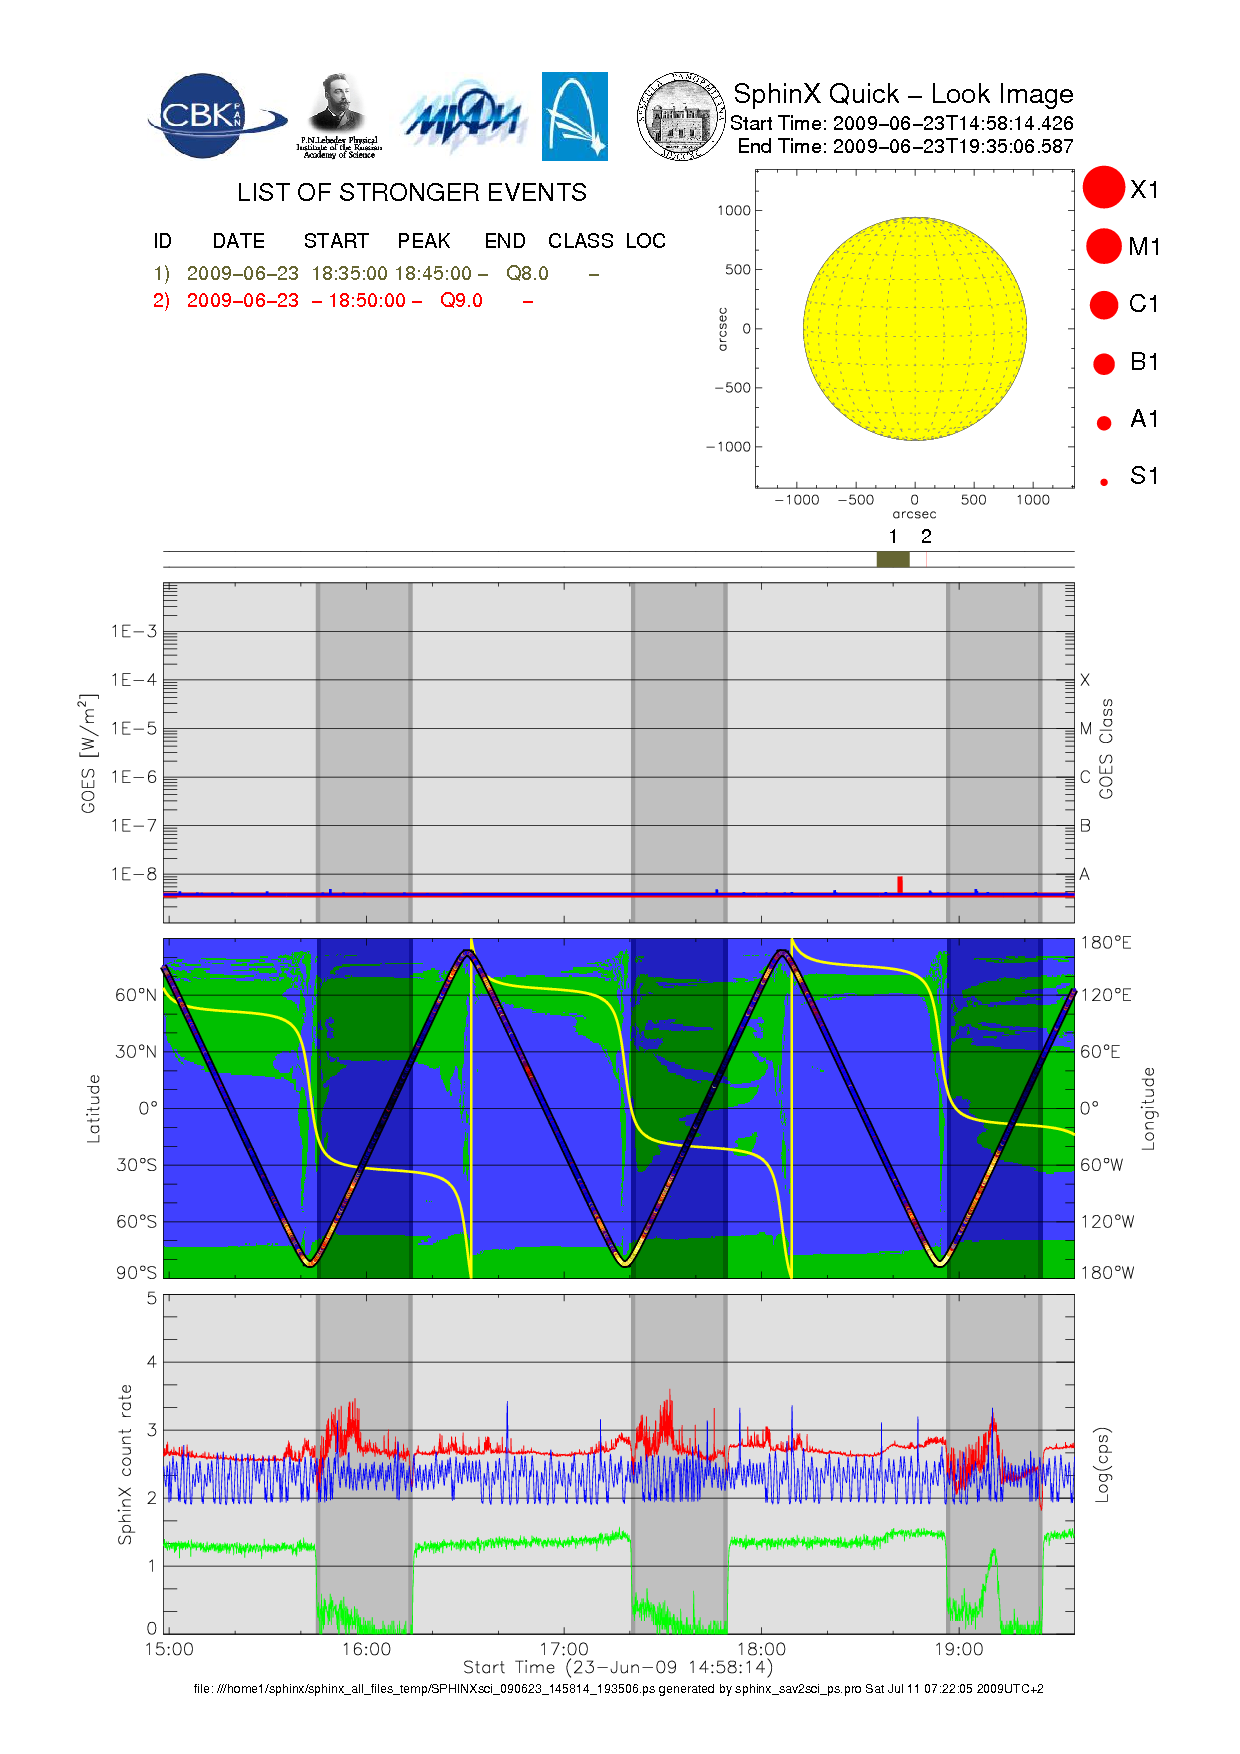Click the yellow solar disk image

(x=915, y=329)
